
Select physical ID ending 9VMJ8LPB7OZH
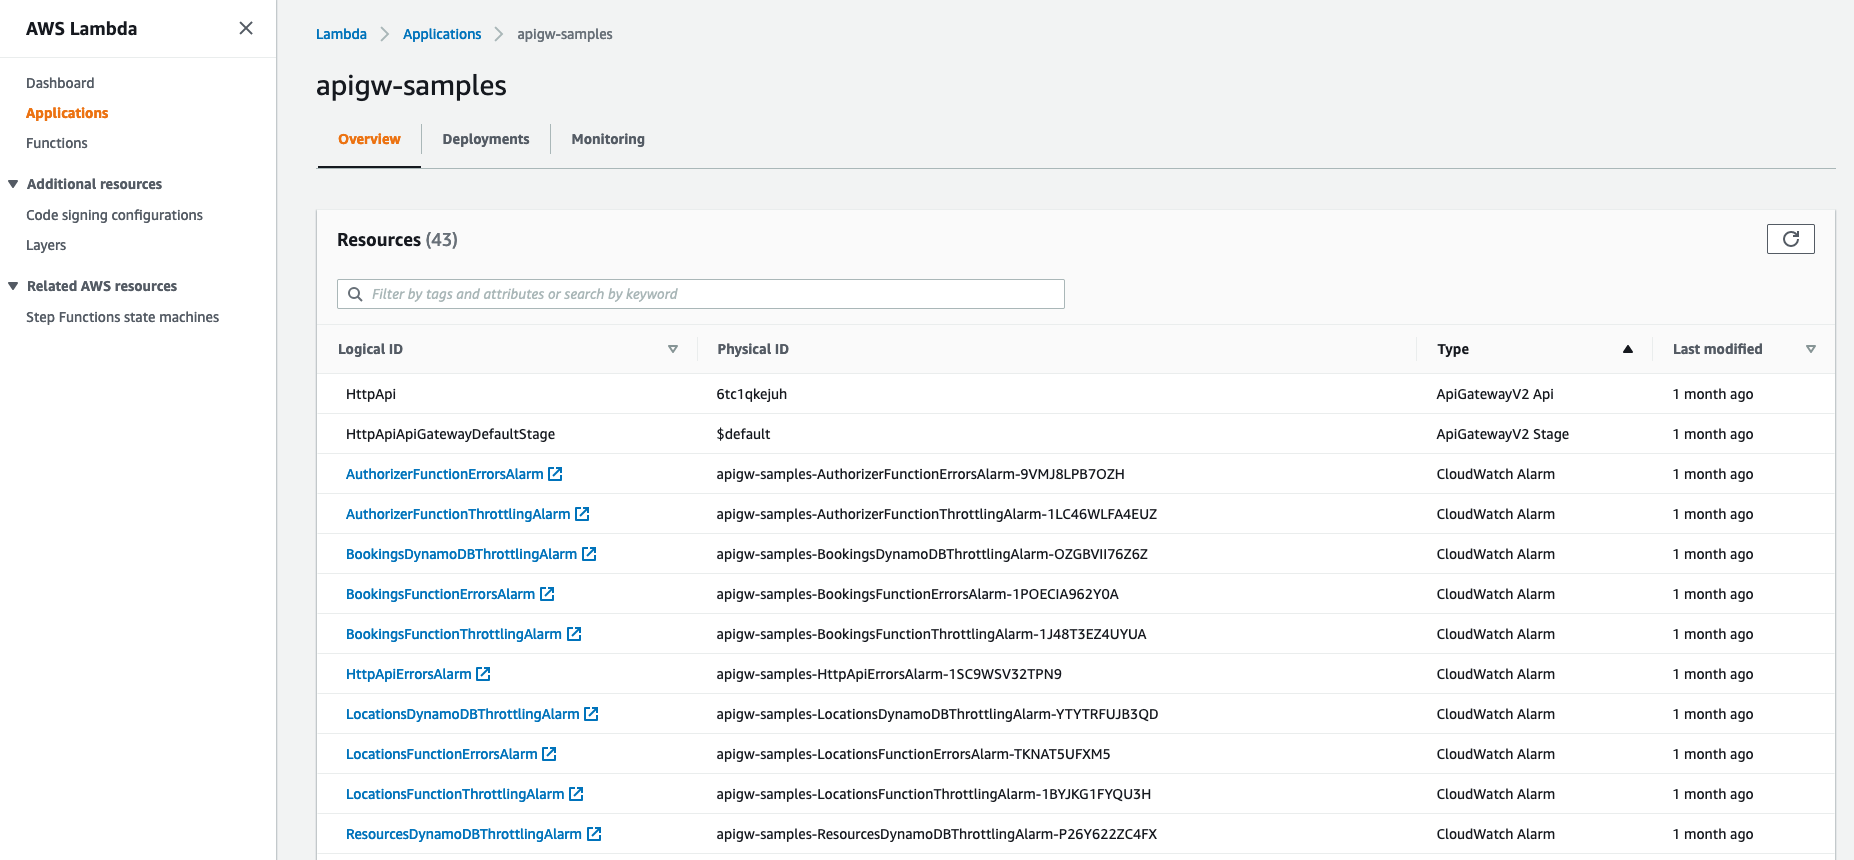920,474
